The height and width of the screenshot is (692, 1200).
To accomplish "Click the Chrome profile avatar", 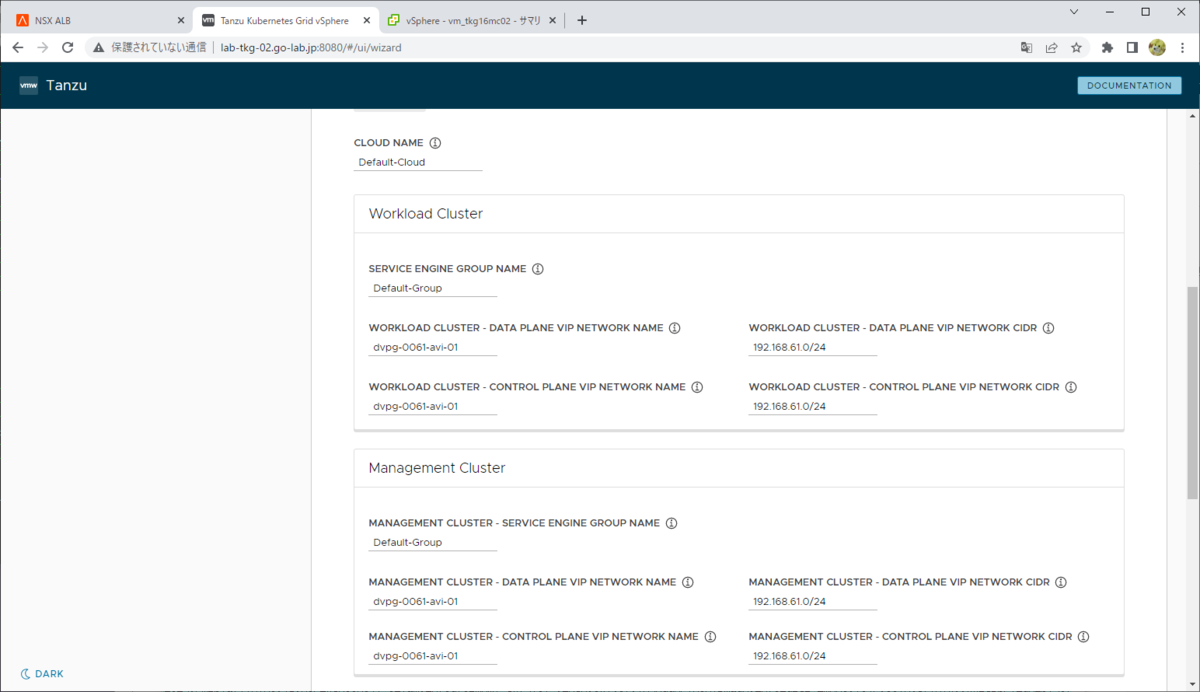I will tap(1157, 47).
